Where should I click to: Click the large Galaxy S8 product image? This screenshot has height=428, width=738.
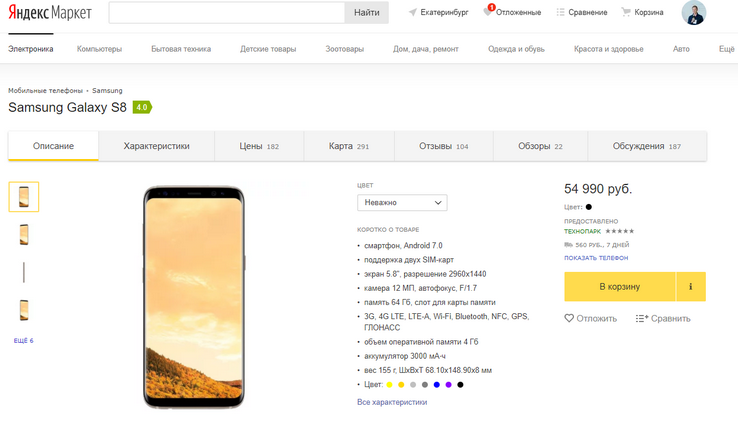(x=194, y=297)
